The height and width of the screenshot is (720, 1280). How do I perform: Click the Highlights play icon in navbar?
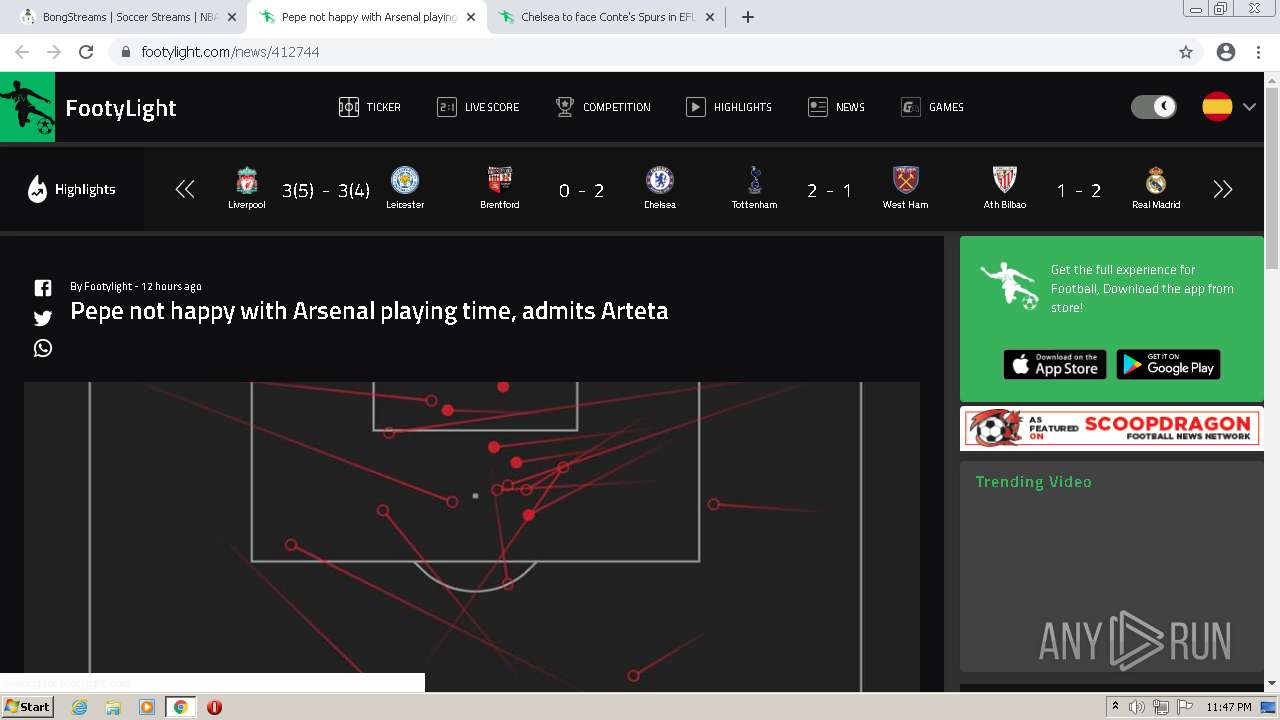[696, 107]
